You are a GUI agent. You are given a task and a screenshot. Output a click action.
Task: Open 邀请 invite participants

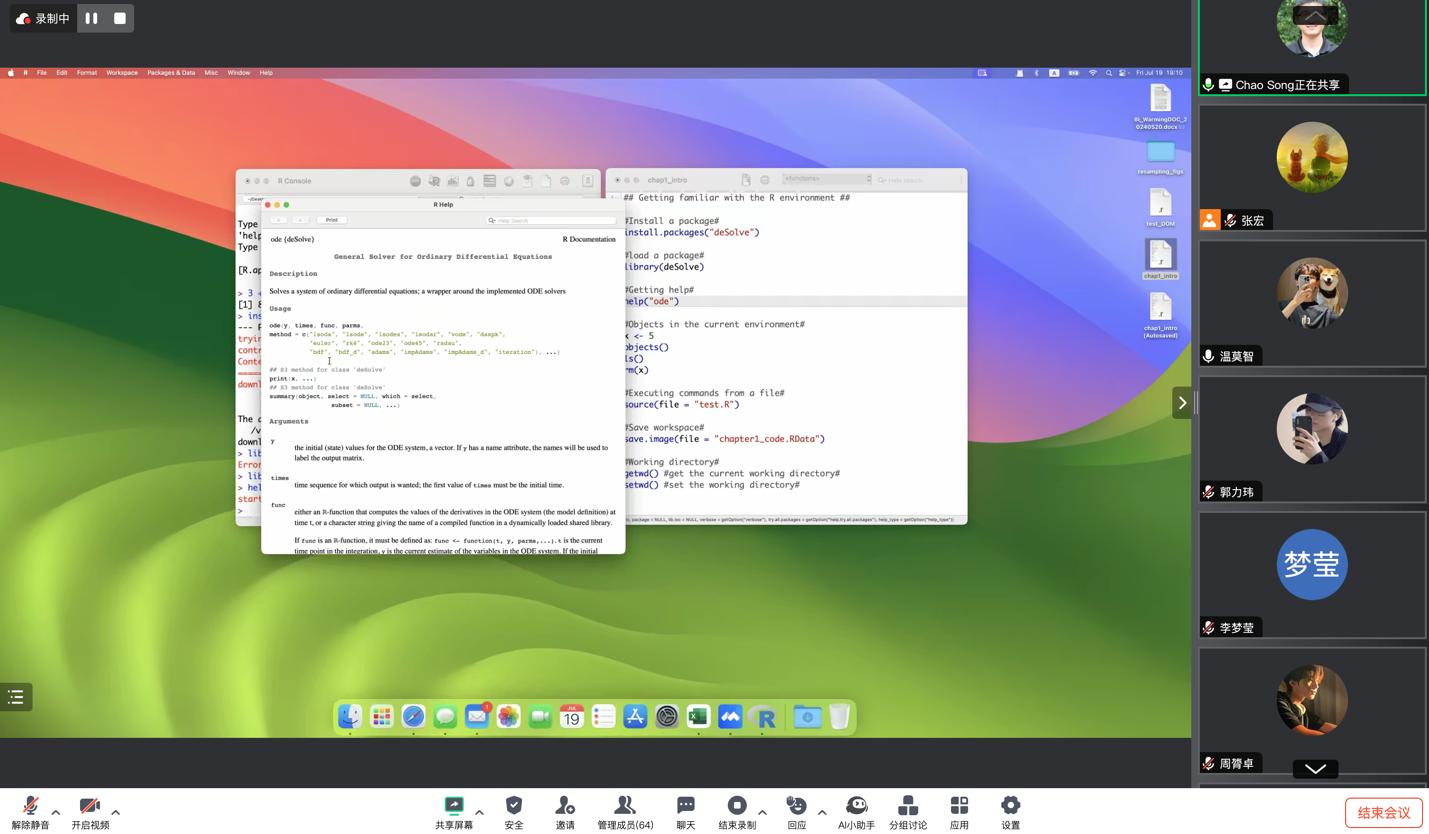click(x=565, y=813)
